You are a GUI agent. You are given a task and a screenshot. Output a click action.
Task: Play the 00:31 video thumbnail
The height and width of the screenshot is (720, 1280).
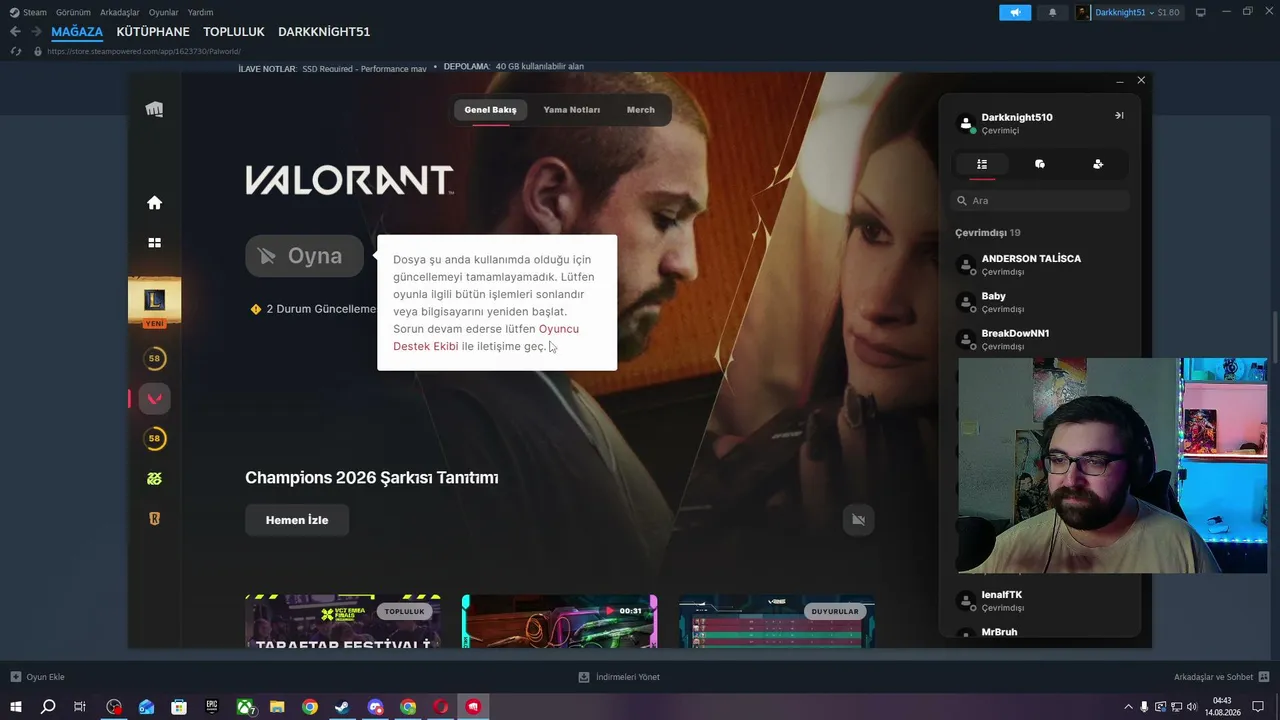559,621
